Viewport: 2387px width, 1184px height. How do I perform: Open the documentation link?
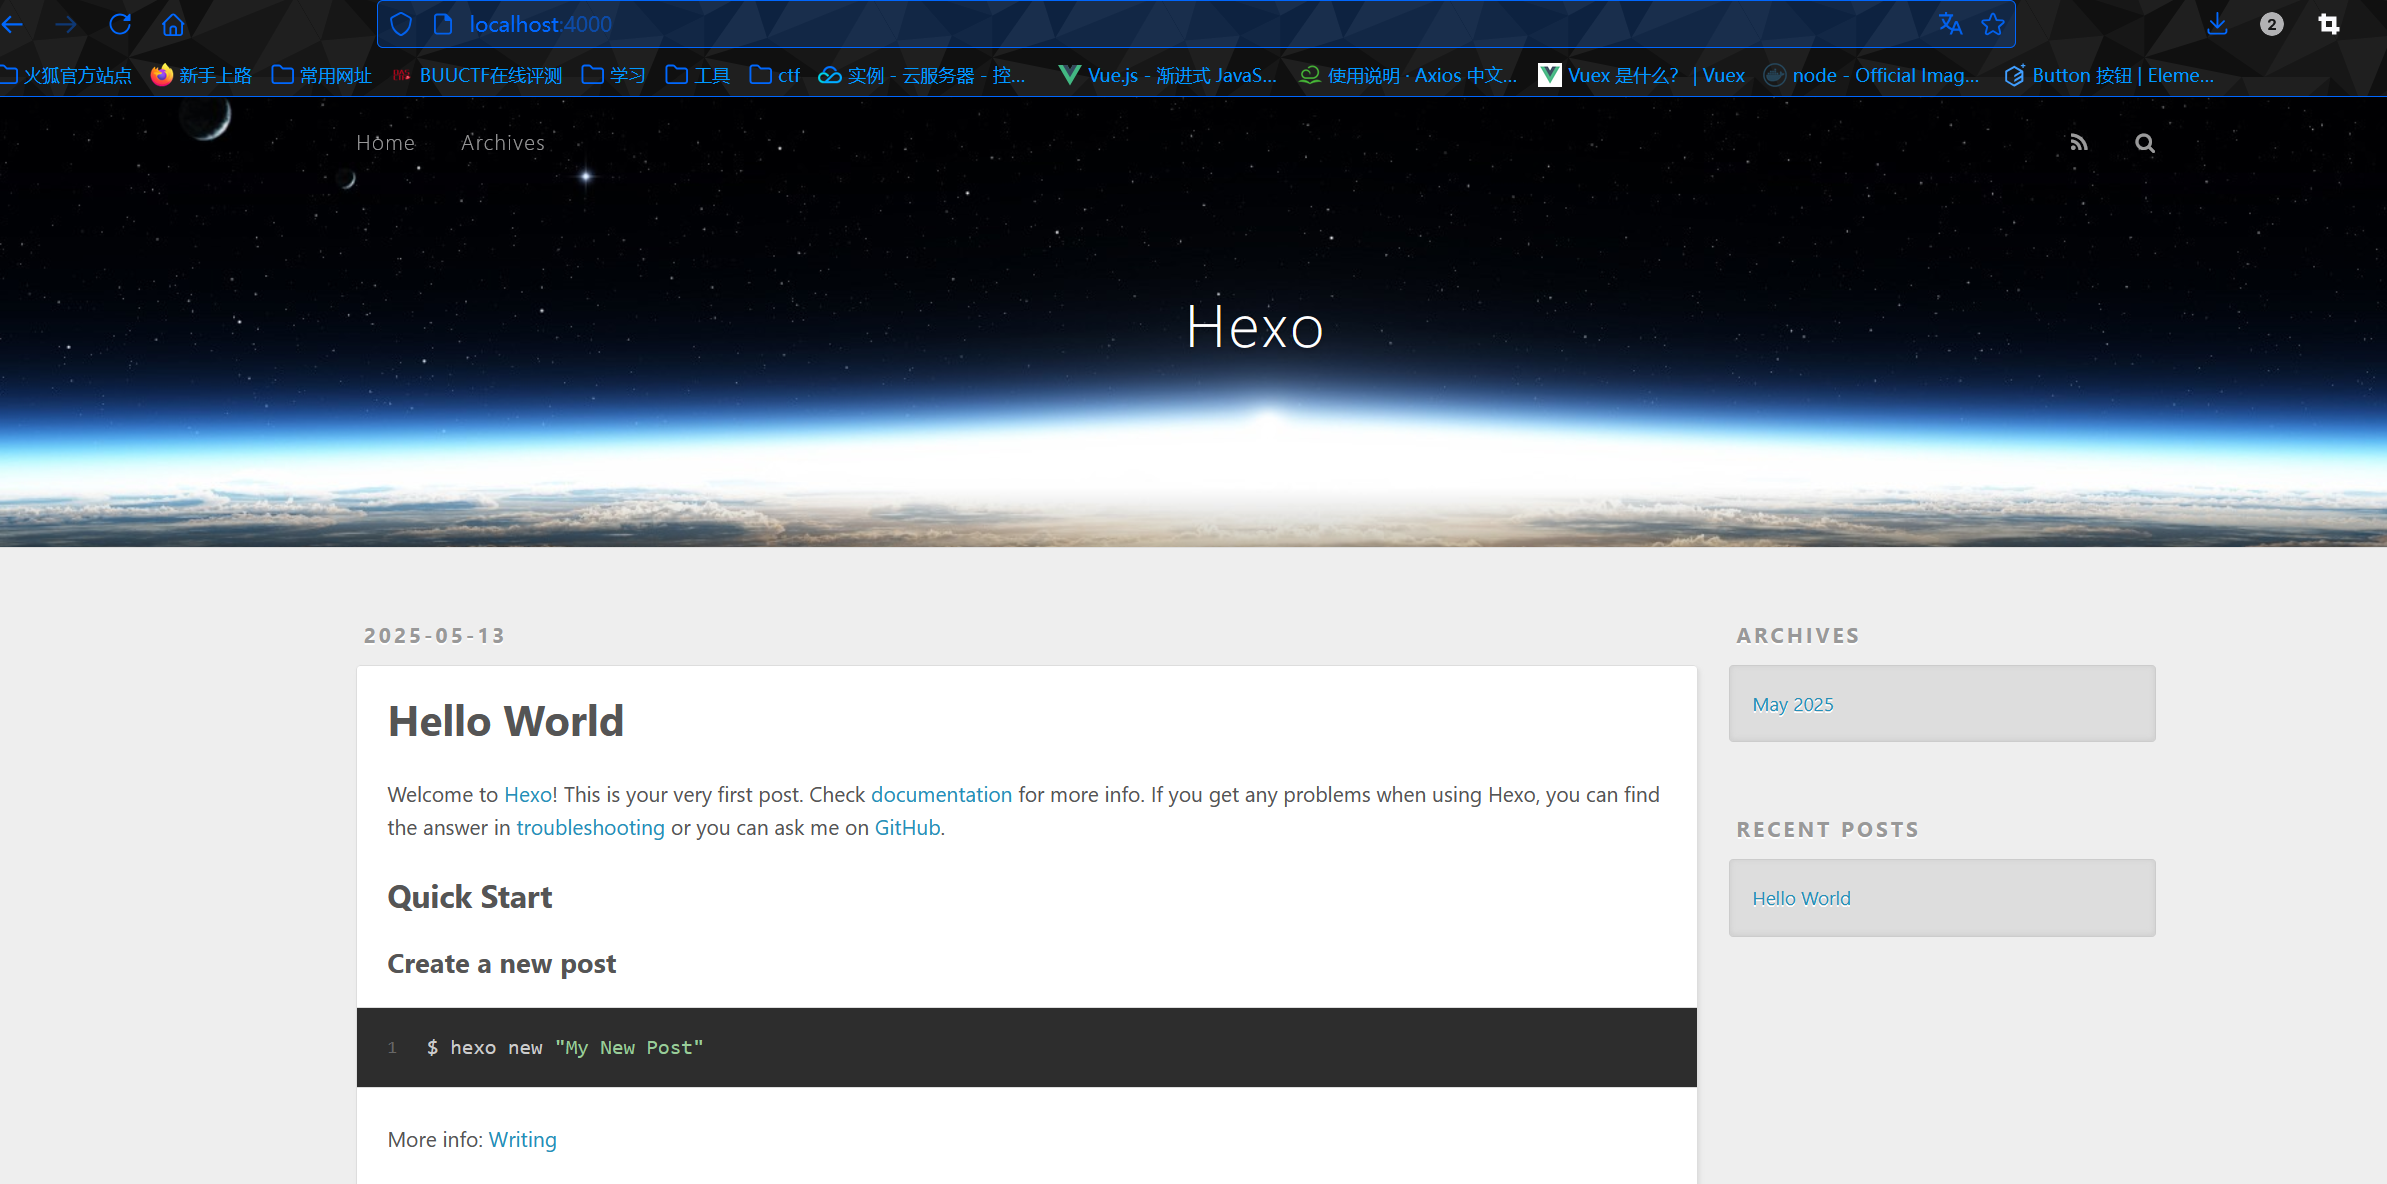tap(941, 794)
